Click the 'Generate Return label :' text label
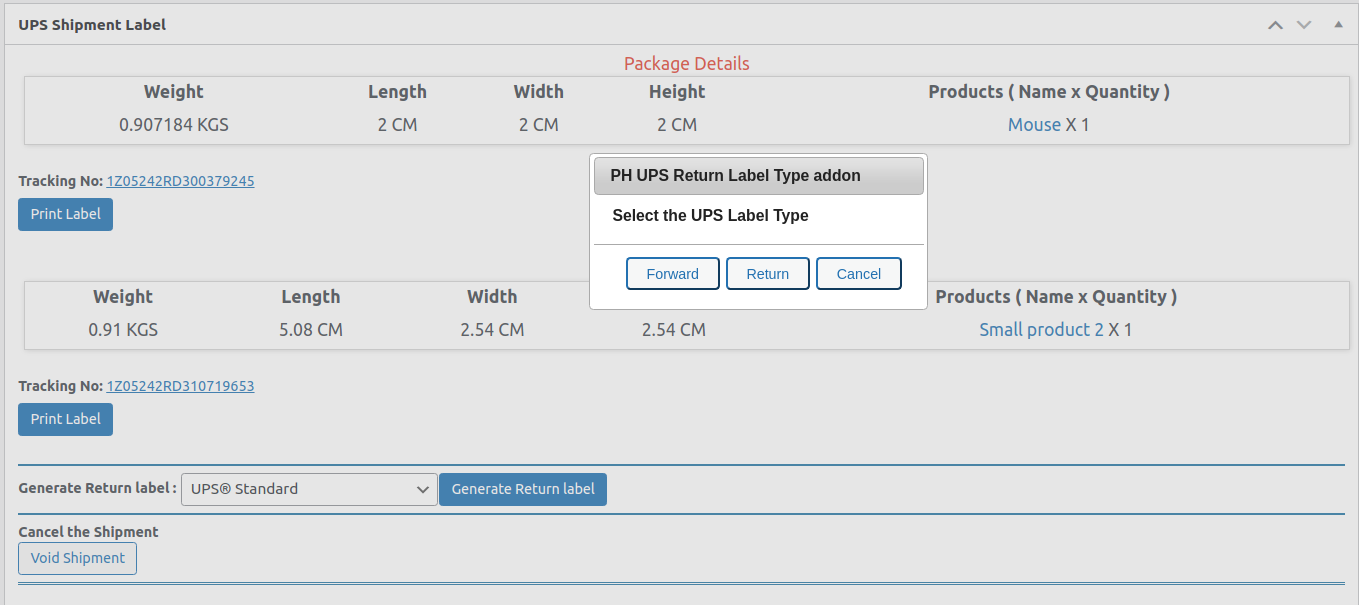This screenshot has width=1359, height=605. 97,489
